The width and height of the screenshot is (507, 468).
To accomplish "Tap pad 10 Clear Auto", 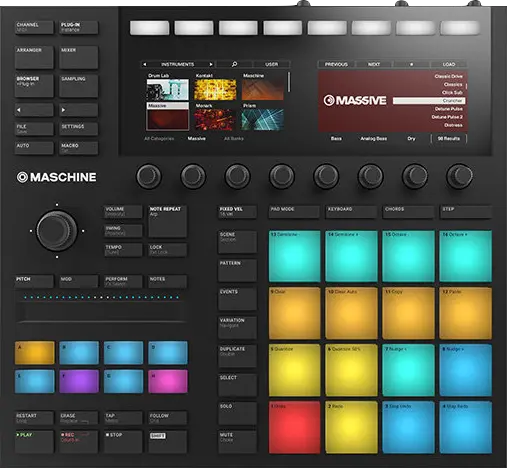I will [x=351, y=313].
